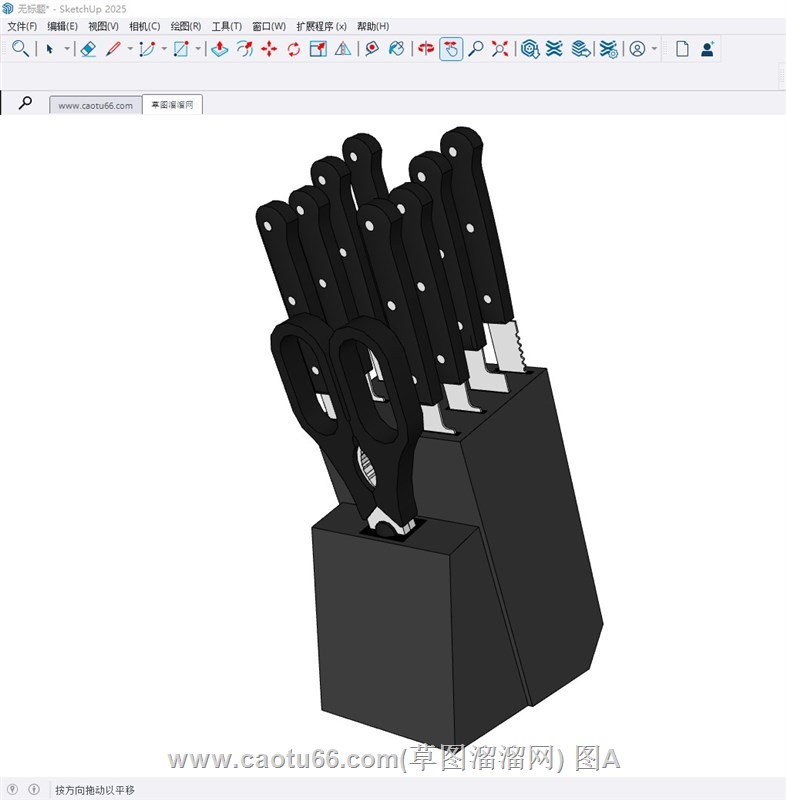Open the account profile dropdown arrow

[x=654, y=48]
